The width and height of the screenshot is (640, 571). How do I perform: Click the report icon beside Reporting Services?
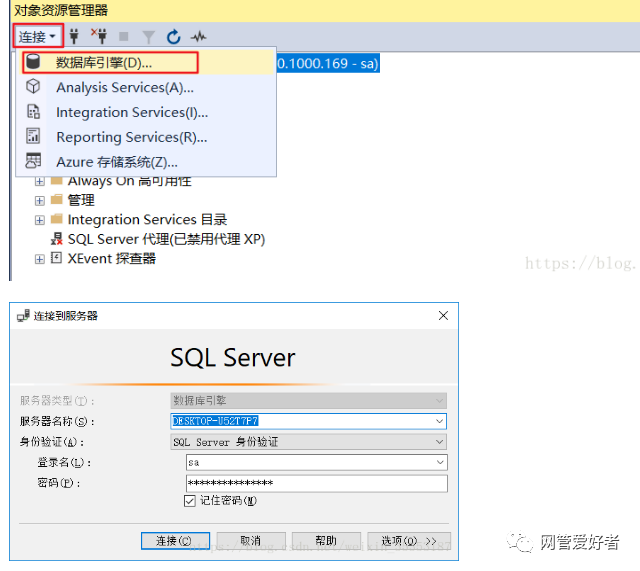33,136
